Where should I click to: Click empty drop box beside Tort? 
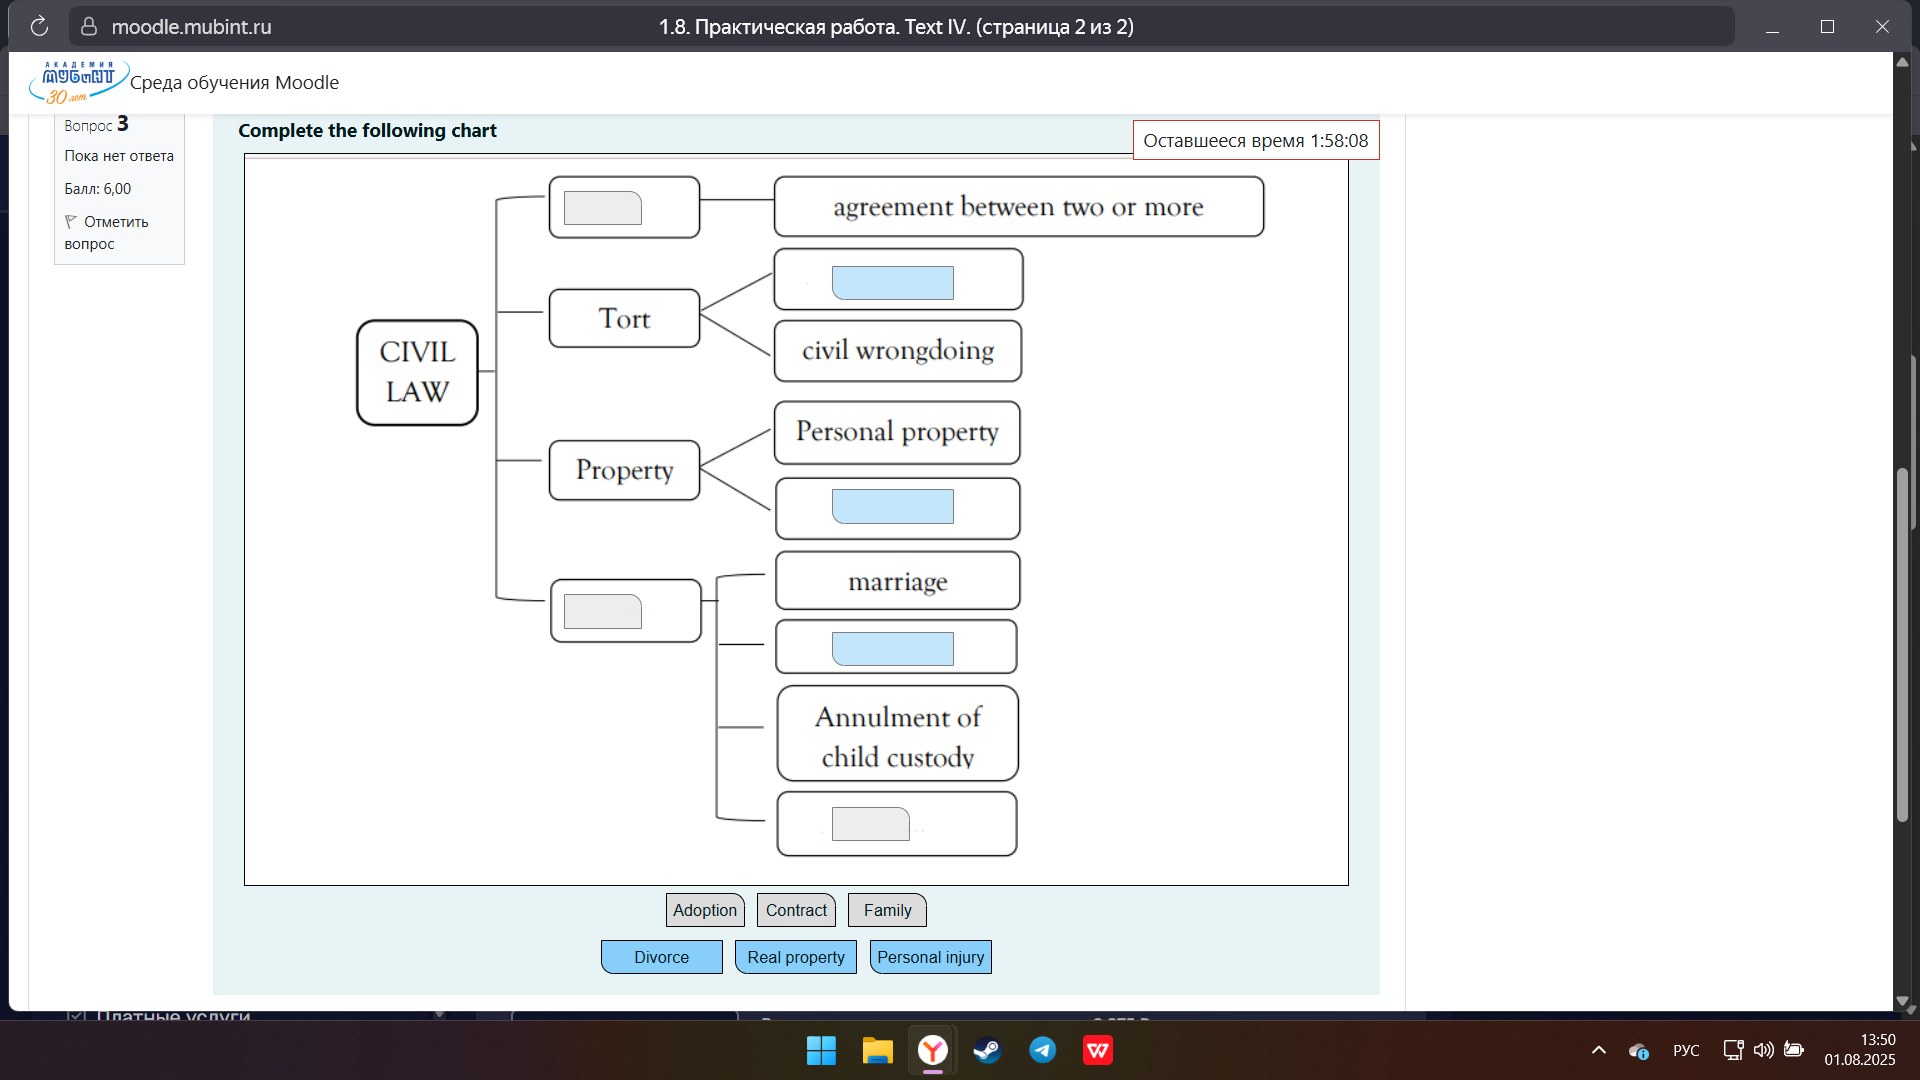(x=892, y=283)
